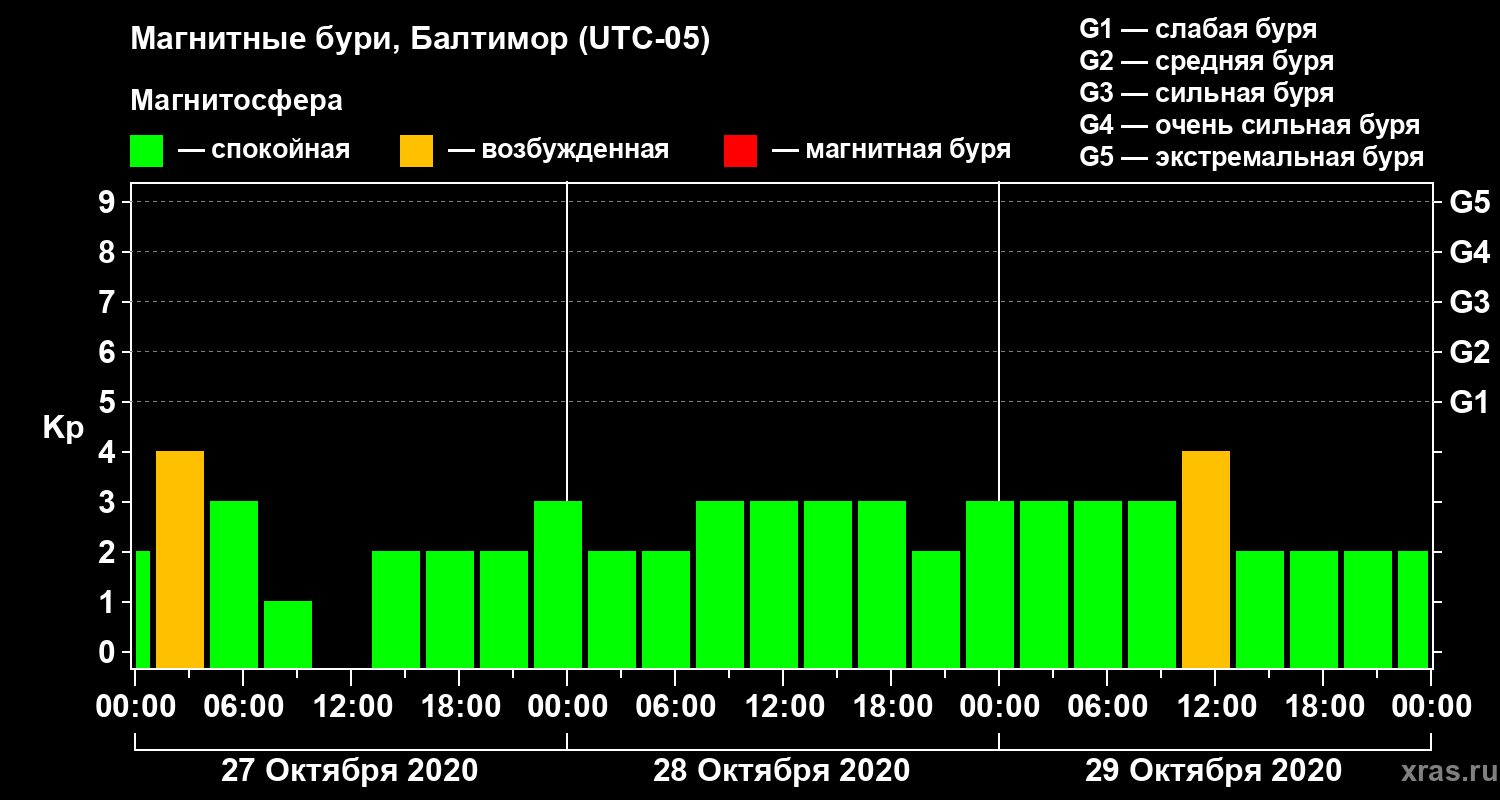The width and height of the screenshot is (1500, 800).
Task: Click the final 00:00 label ending 29 October
Action: [x=1430, y=707]
